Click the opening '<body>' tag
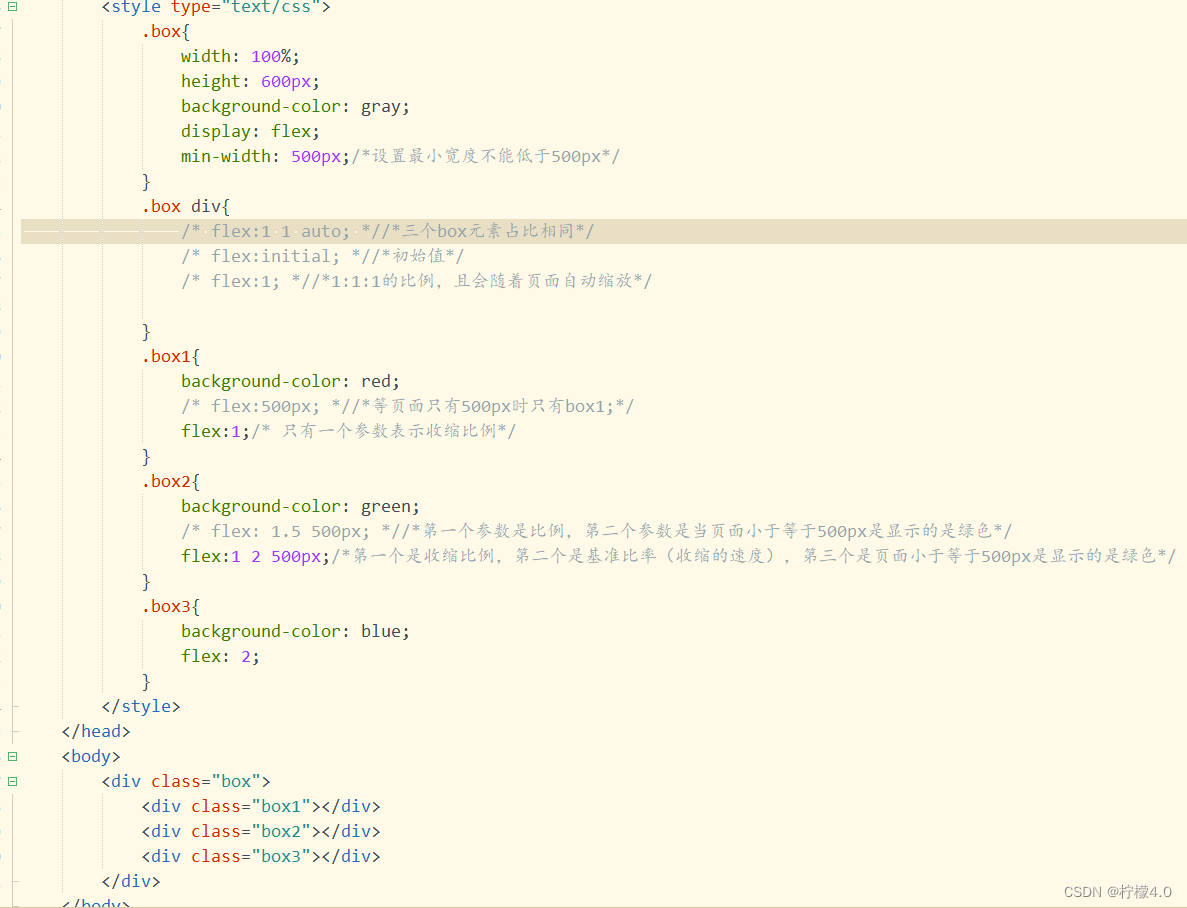This screenshot has height=908, width=1187. tap(91, 756)
